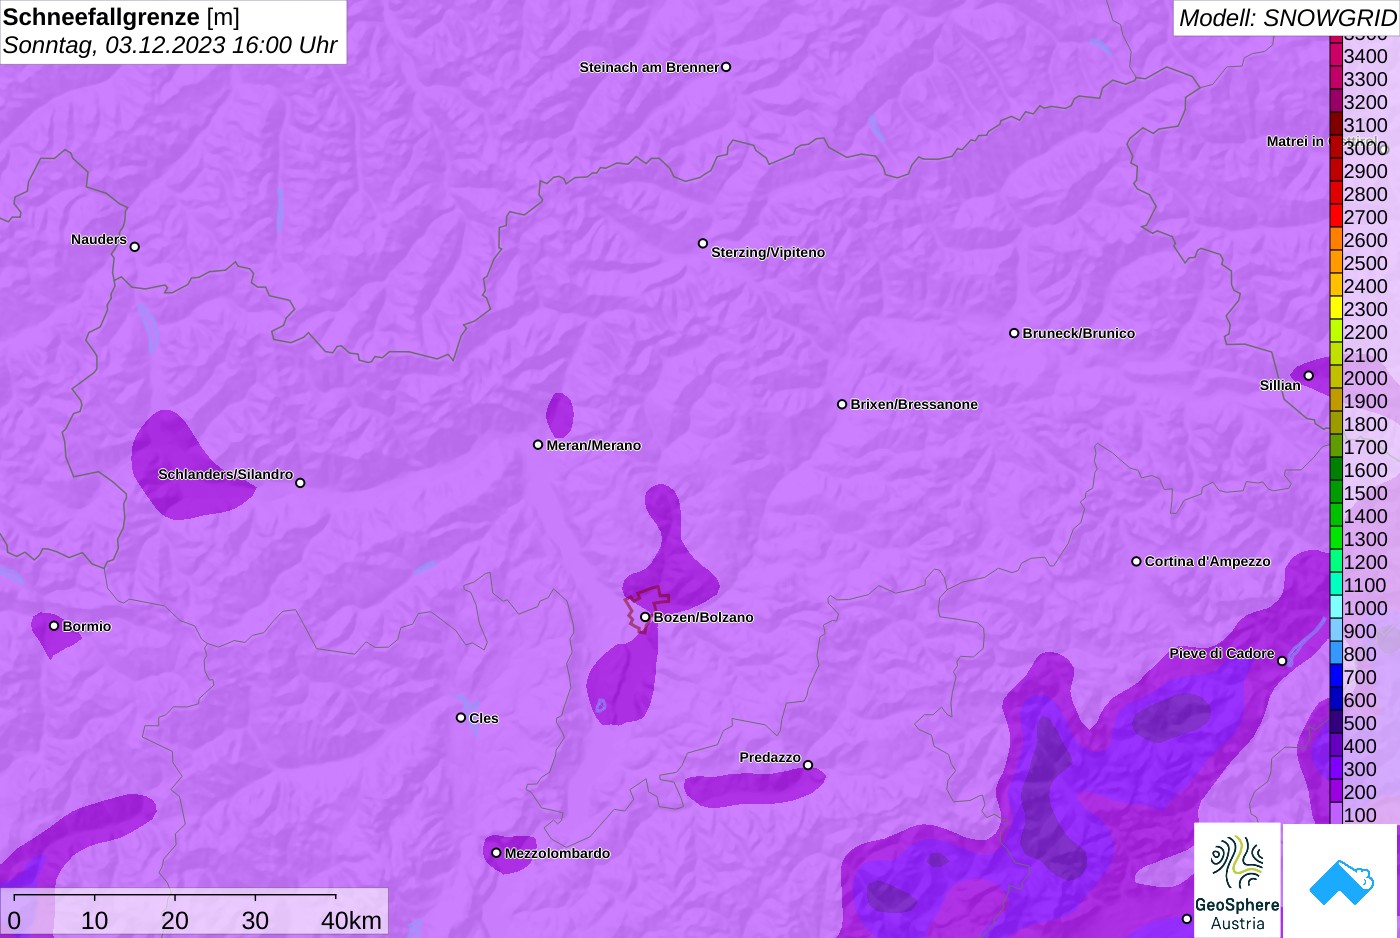Click the Matrei in label text

click(x=1295, y=141)
